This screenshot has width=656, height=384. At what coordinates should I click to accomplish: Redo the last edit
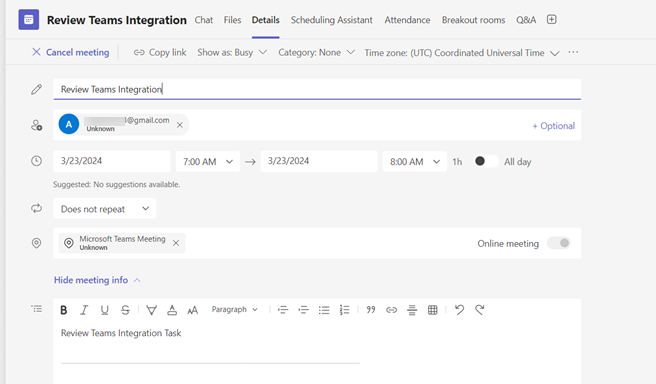(480, 310)
